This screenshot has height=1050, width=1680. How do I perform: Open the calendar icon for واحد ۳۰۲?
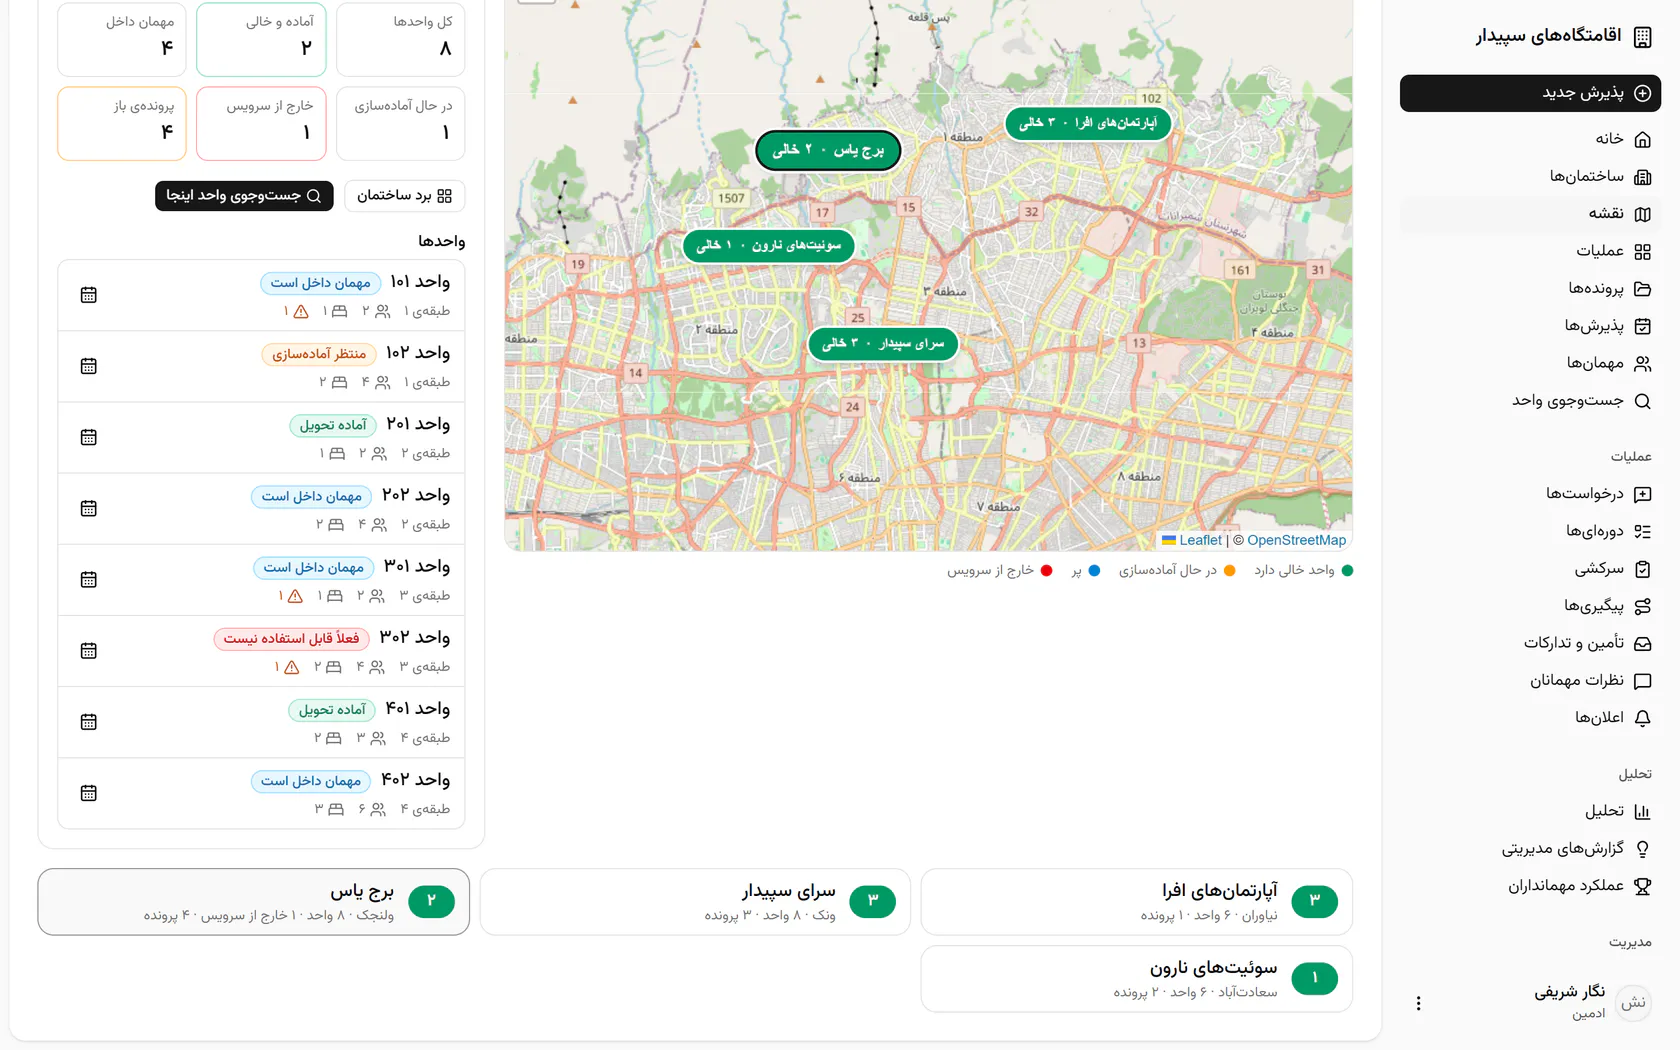tap(89, 650)
